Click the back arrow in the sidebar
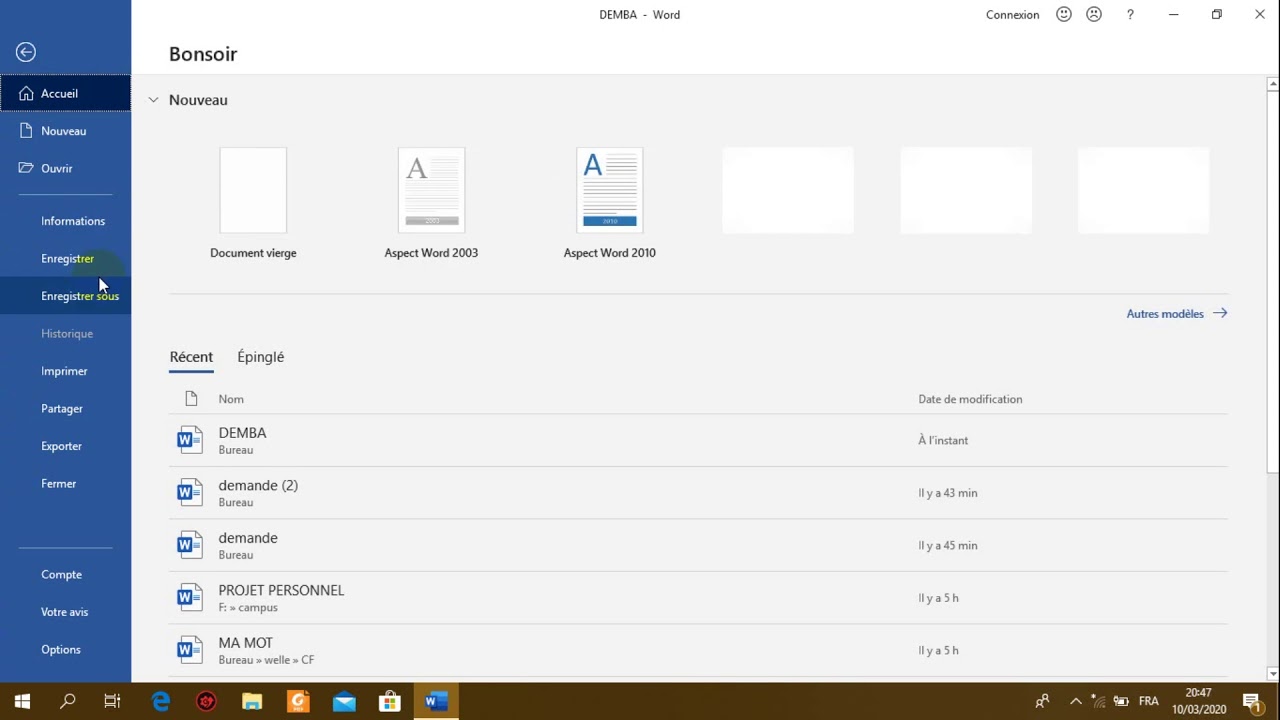Screen dimensions: 1280x720 click(x=25, y=51)
